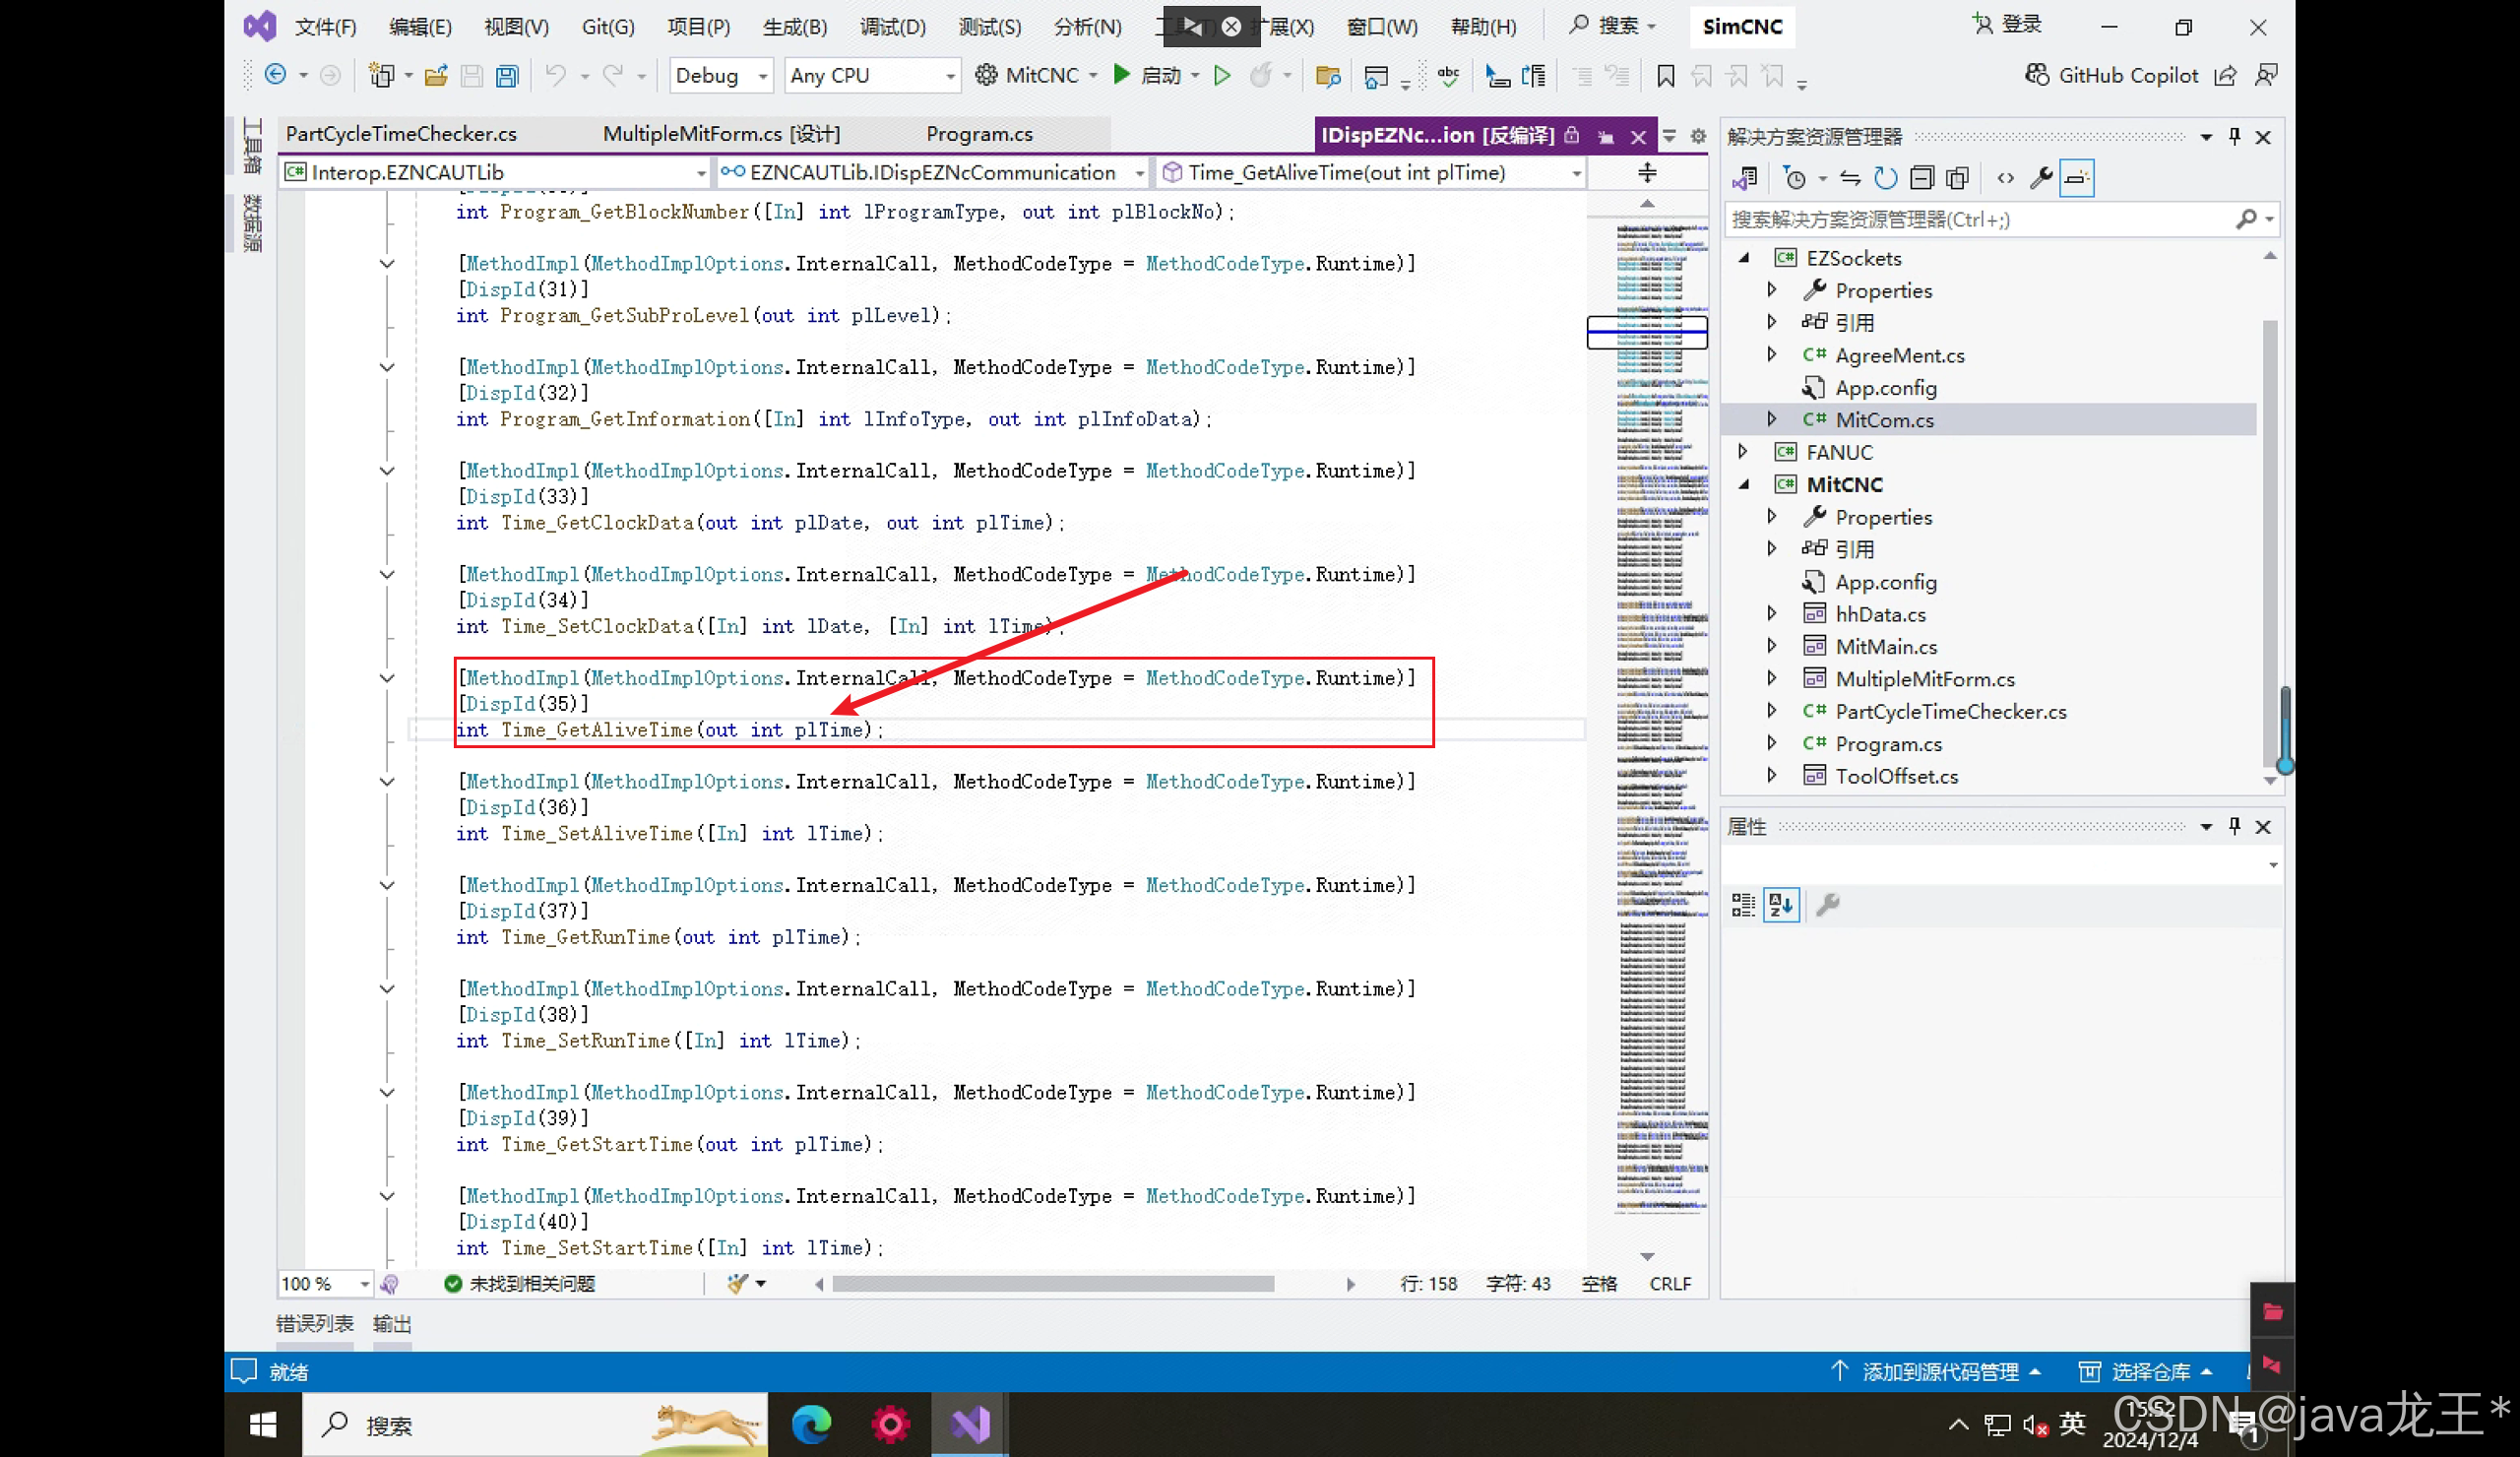Open Properties via the wrench icon

[x=2040, y=178]
